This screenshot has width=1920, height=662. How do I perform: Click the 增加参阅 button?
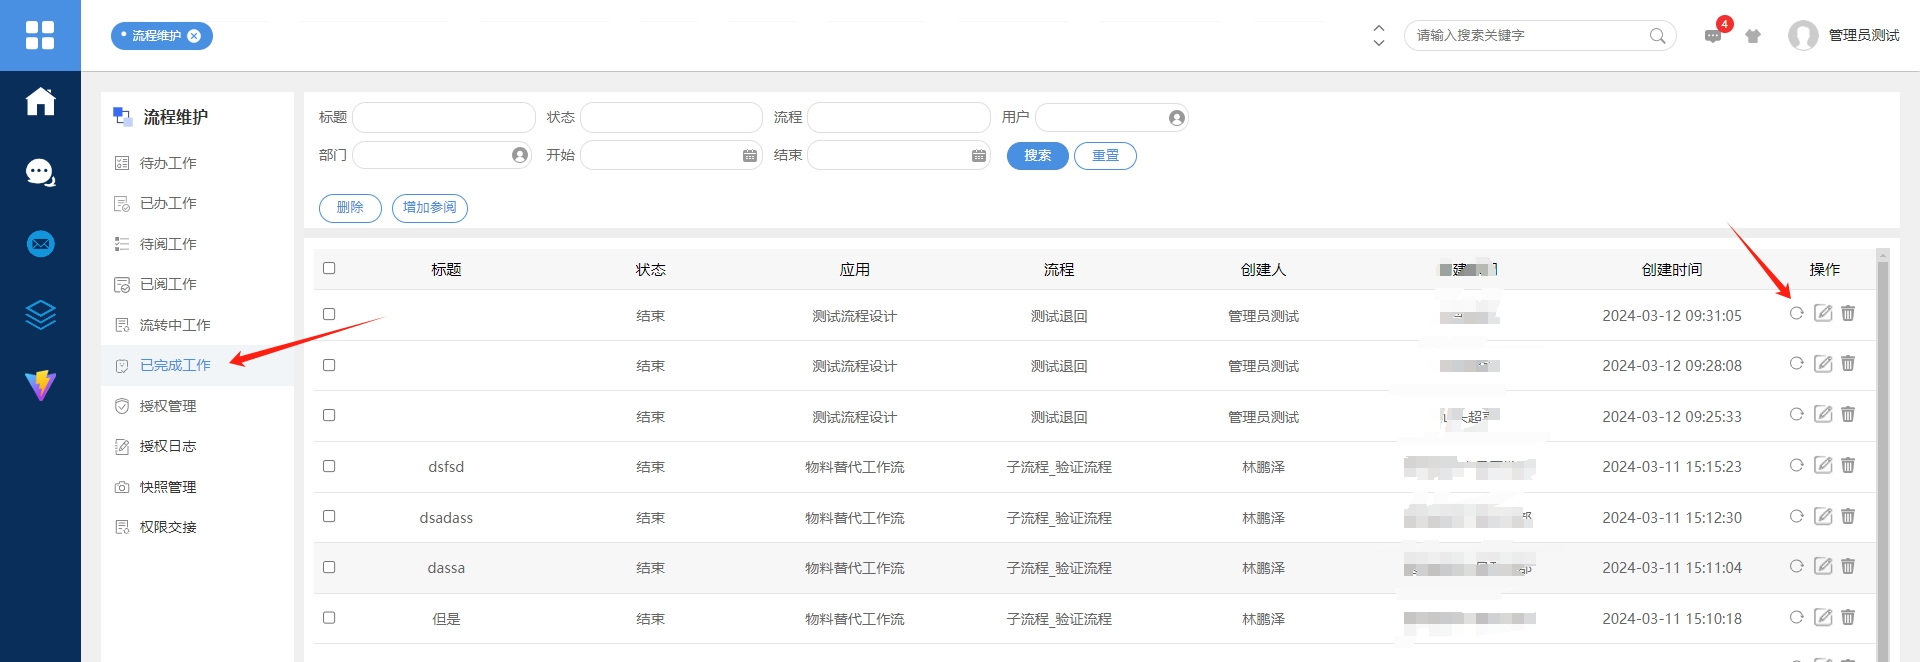coord(429,208)
